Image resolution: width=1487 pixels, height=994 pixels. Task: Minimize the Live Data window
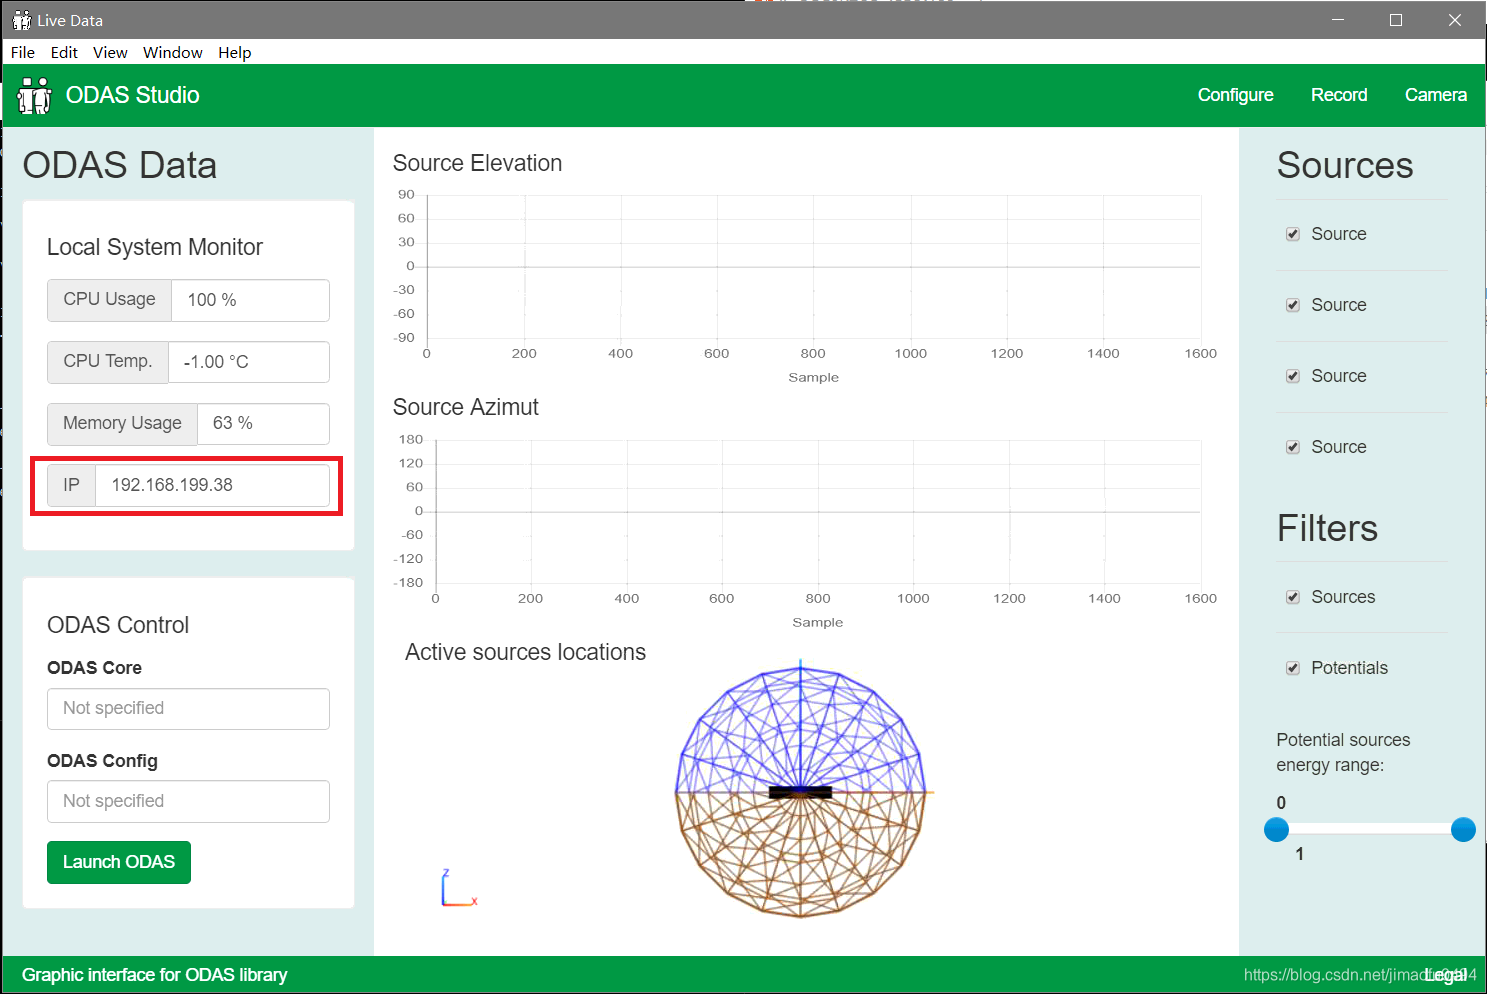click(1338, 20)
